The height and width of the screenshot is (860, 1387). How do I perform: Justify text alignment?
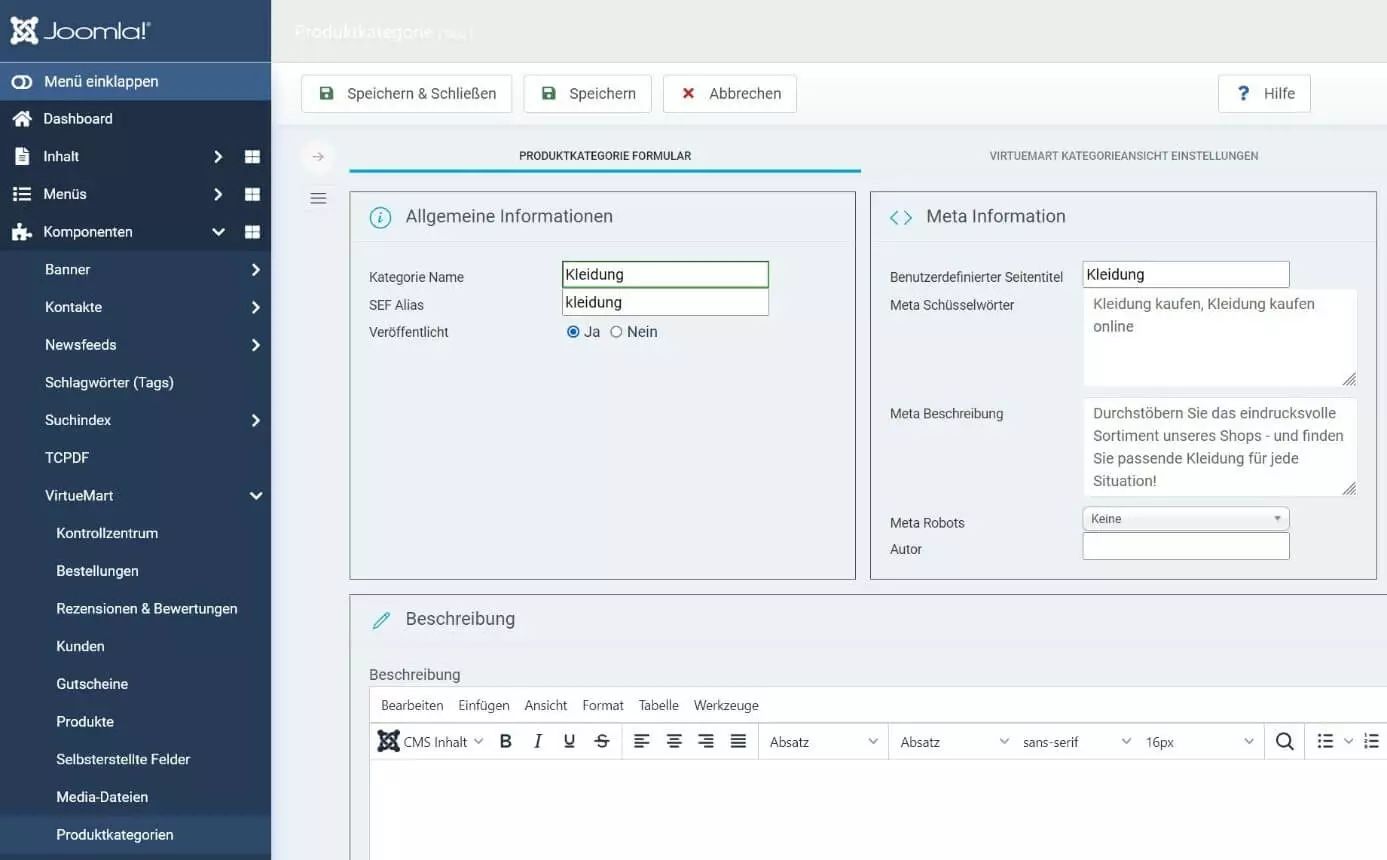(738, 742)
